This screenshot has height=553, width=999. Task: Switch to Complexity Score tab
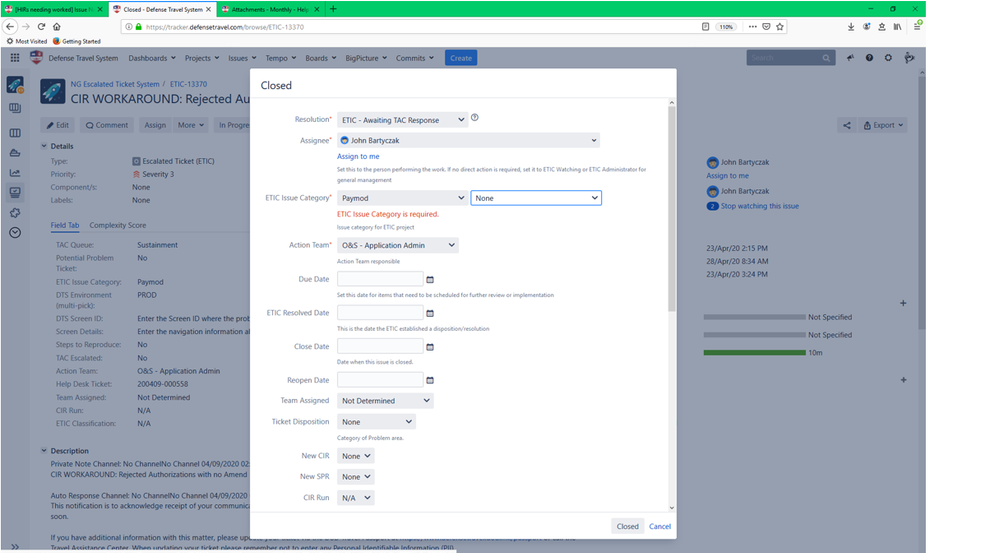(118, 225)
